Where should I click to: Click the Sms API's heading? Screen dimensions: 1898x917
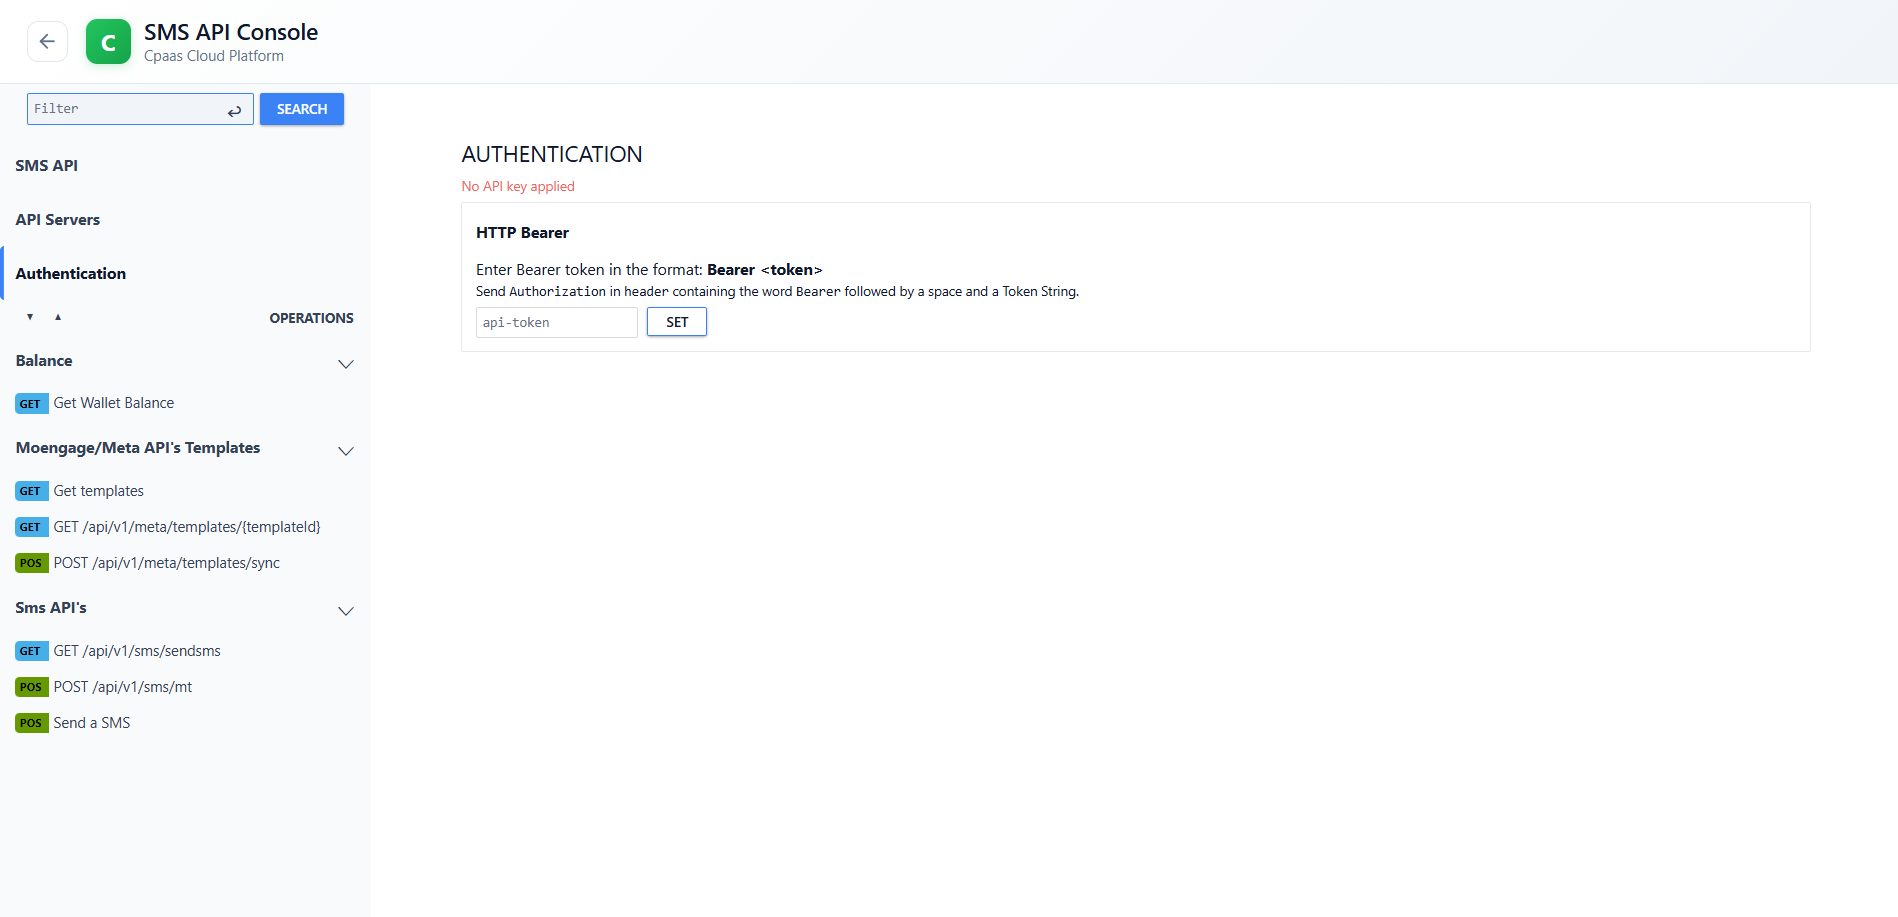[x=51, y=608]
